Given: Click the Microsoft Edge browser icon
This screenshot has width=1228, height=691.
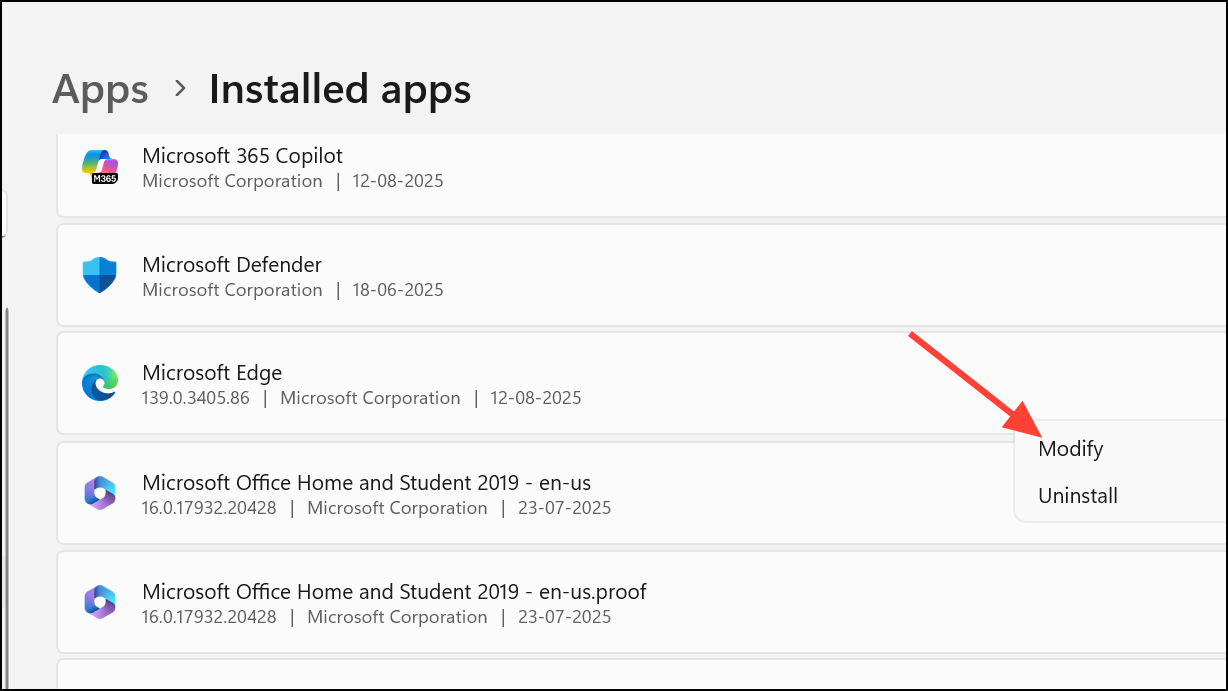Looking at the screenshot, I should coord(100,384).
